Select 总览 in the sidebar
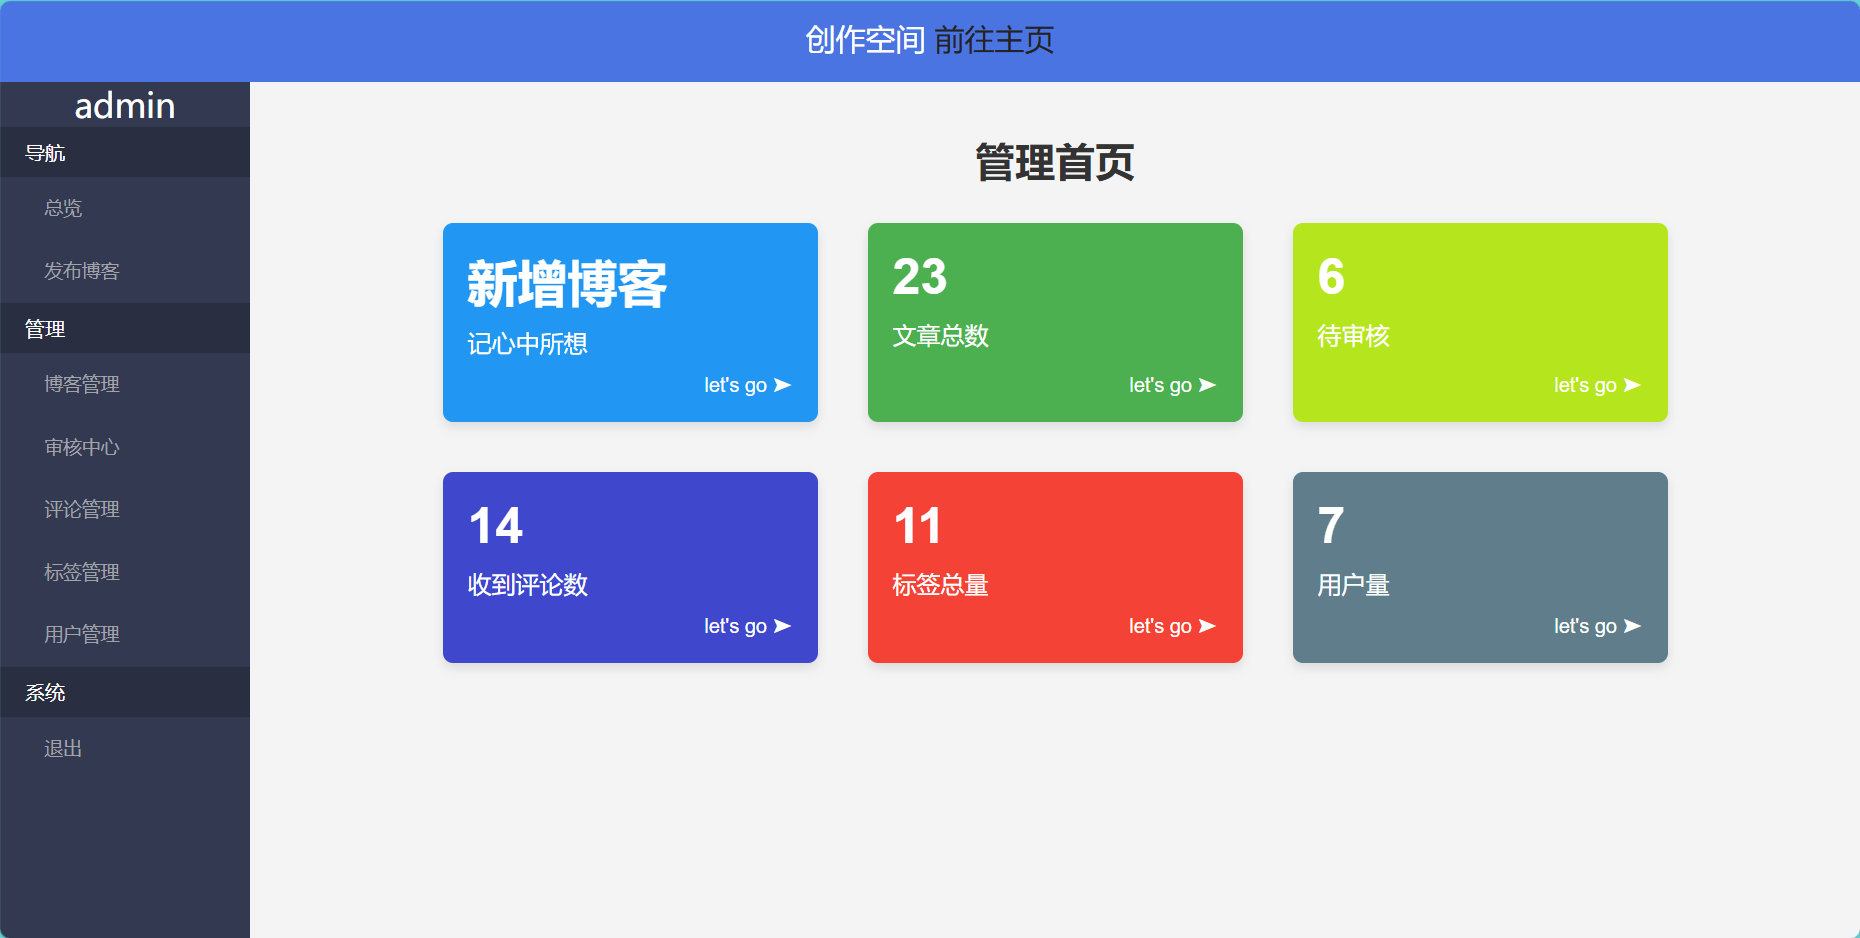This screenshot has height=938, width=1860. 63,208
